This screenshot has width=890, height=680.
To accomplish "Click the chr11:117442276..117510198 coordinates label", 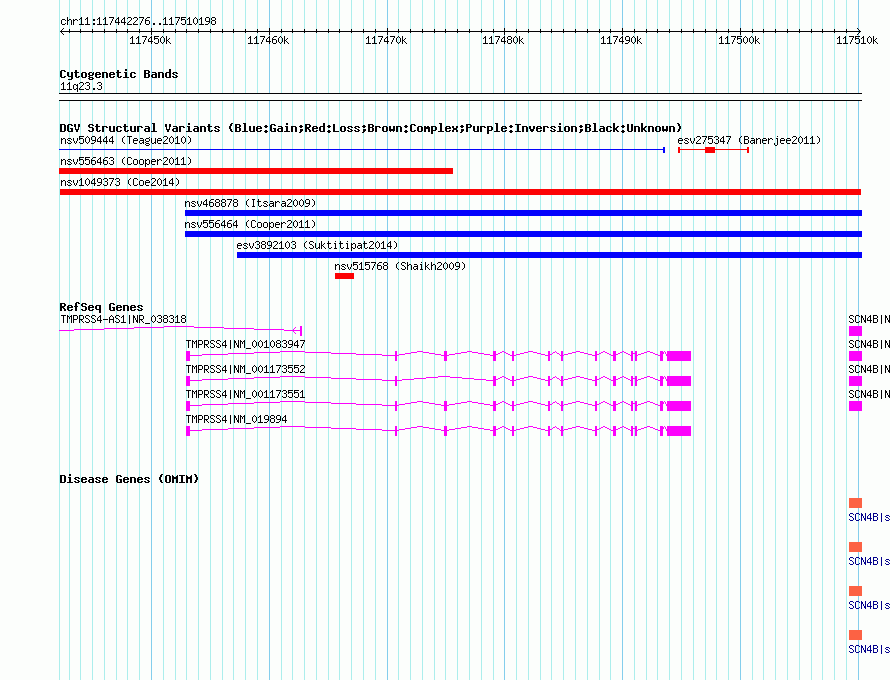I will point(138,21).
